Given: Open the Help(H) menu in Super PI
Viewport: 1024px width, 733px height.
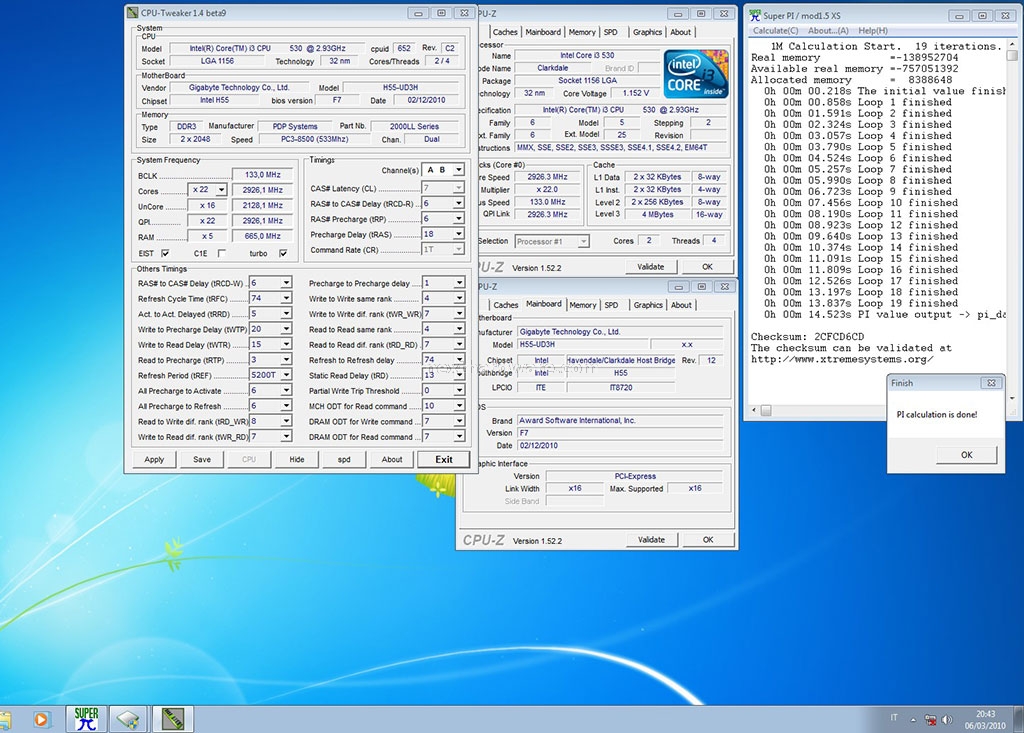Looking at the screenshot, I should (x=872, y=31).
